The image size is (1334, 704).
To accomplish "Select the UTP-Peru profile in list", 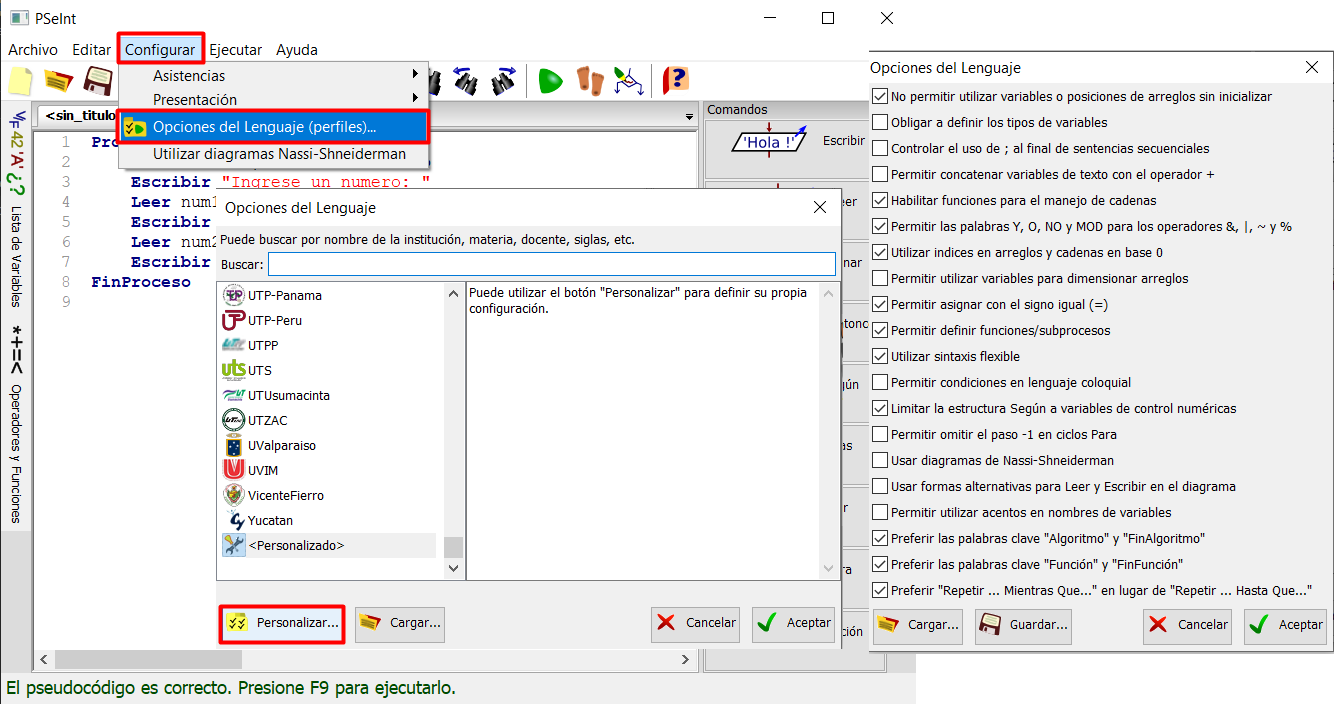I will 275,321.
